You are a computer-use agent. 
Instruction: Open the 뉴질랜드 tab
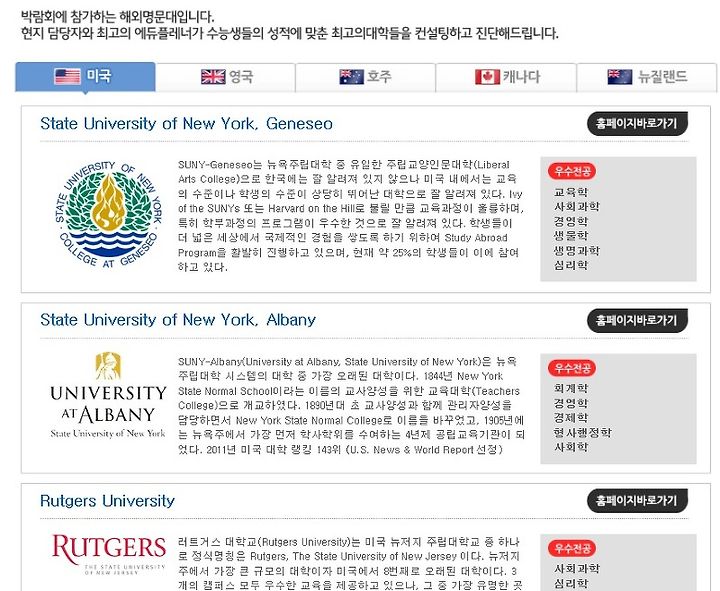click(x=647, y=77)
